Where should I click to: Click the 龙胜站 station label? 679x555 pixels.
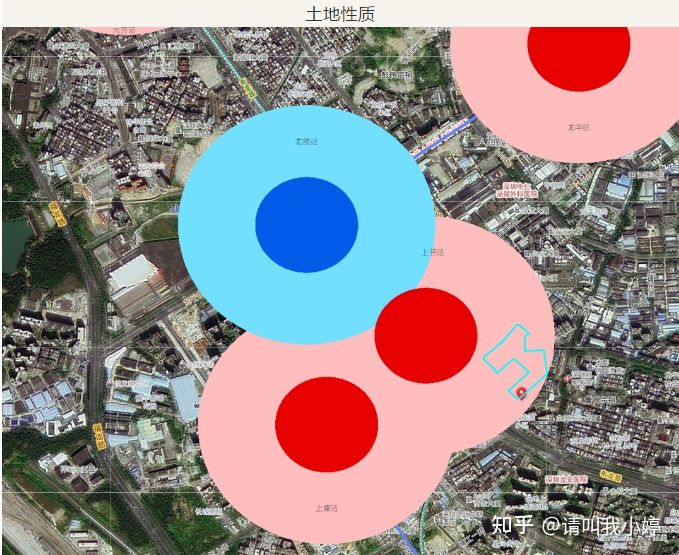click(x=307, y=142)
